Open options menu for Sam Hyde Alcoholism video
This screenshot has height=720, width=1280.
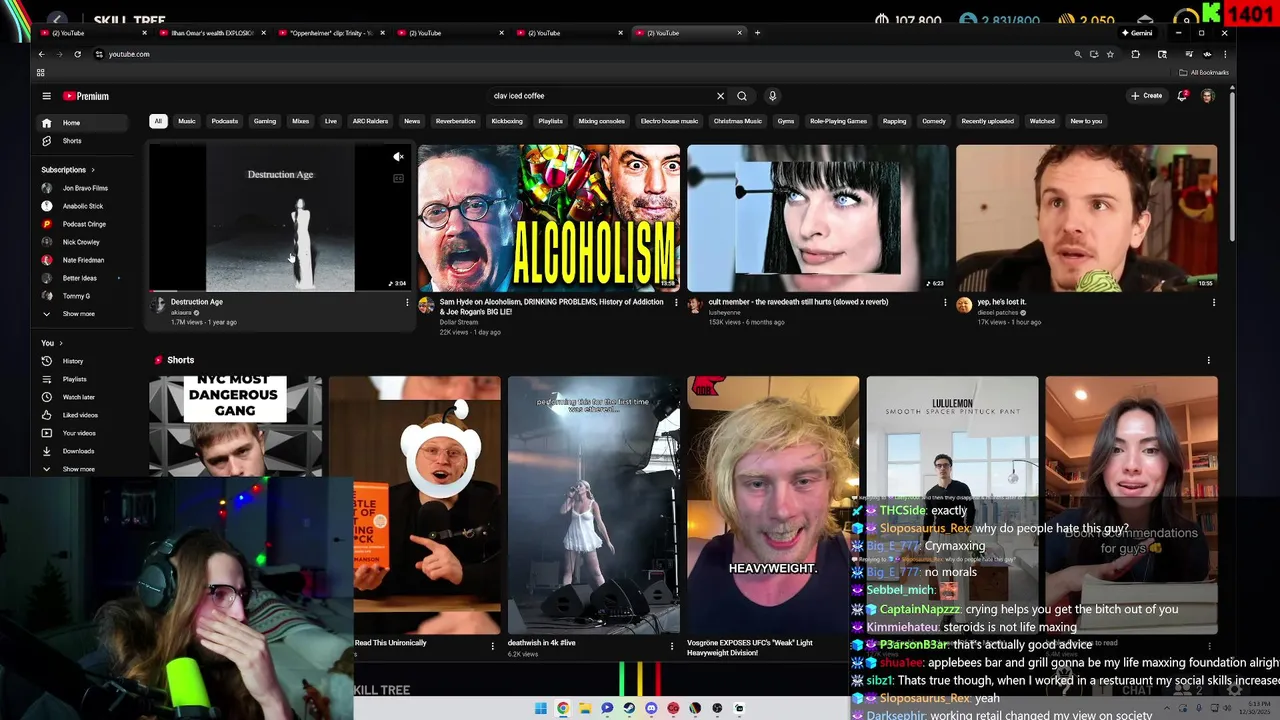(x=676, y=302)
